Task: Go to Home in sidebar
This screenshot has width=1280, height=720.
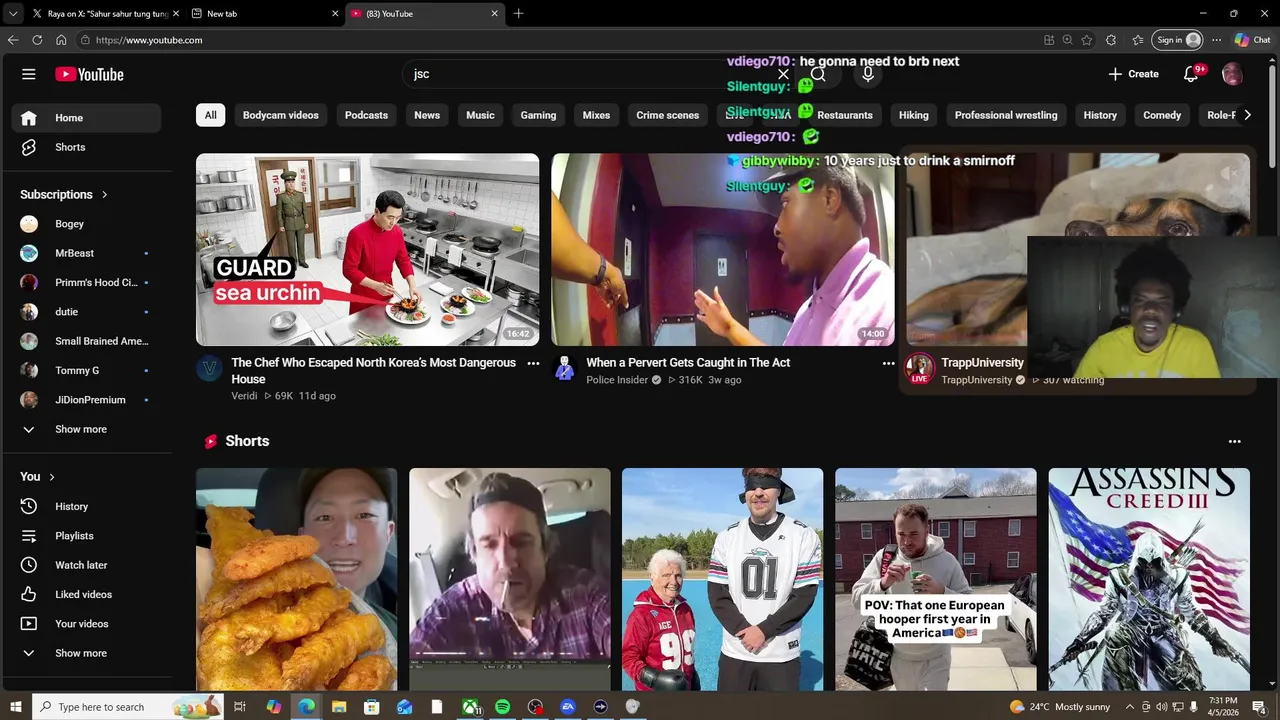Action: 86,118
